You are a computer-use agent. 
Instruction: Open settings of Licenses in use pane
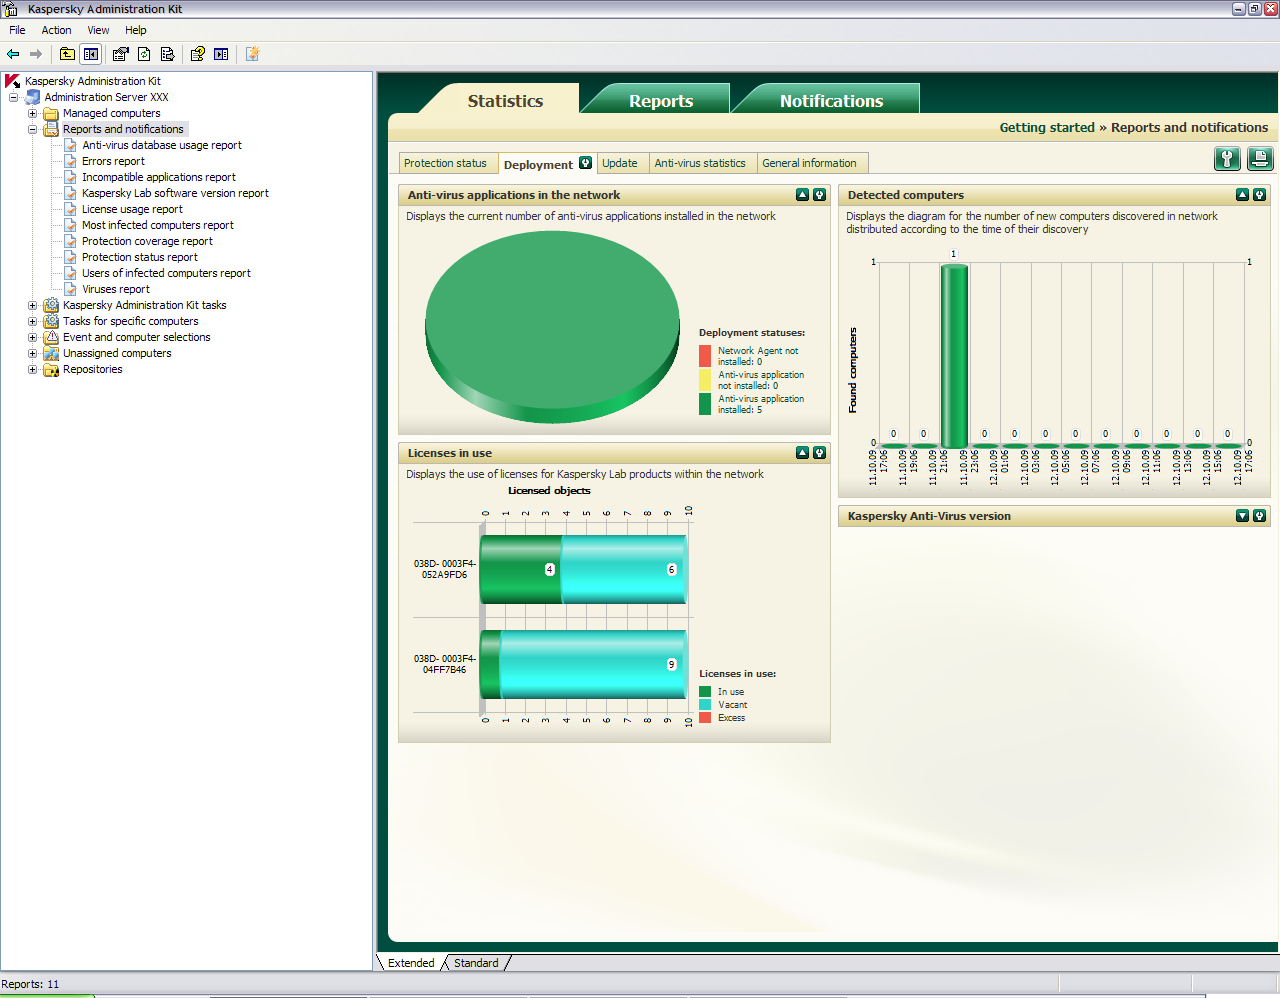coord(819,453)
